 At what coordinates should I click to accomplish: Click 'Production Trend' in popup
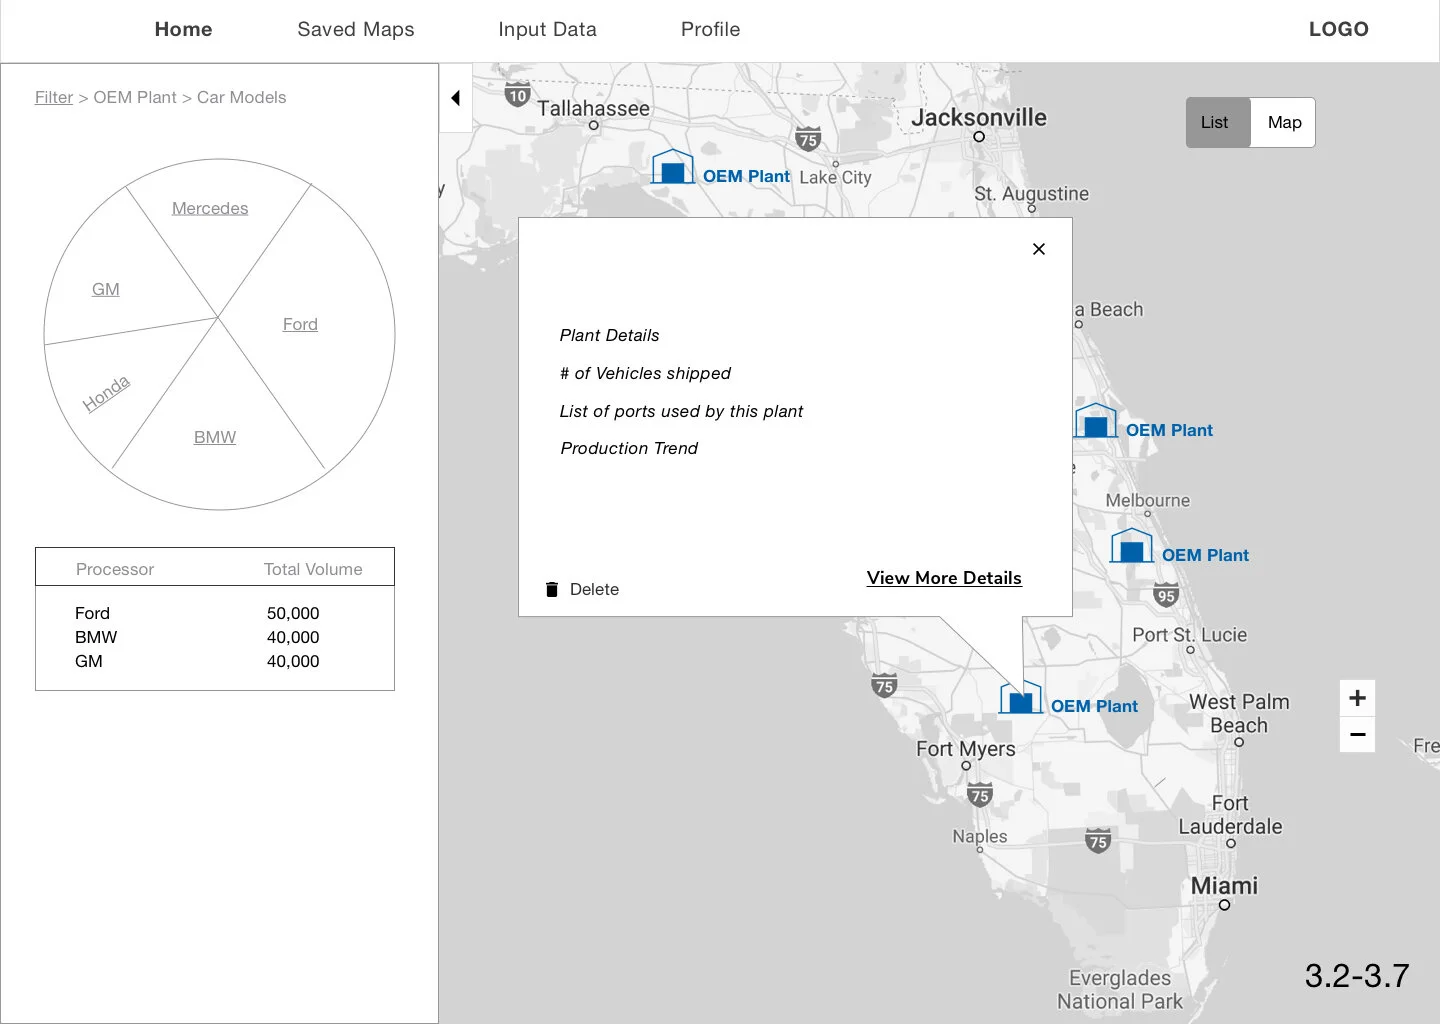tap(629, 448)
